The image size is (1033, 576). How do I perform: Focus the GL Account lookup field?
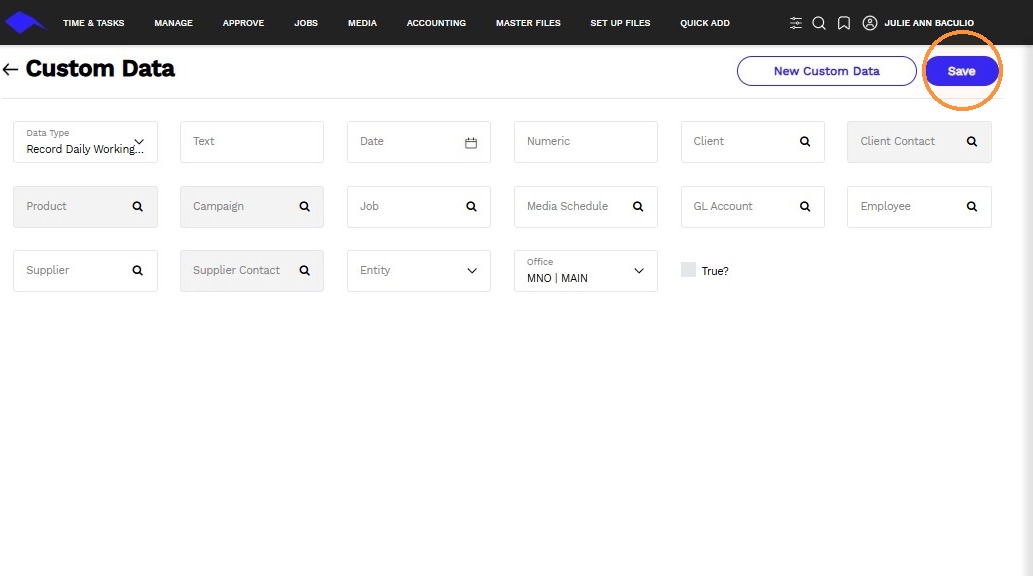[752, 206]
